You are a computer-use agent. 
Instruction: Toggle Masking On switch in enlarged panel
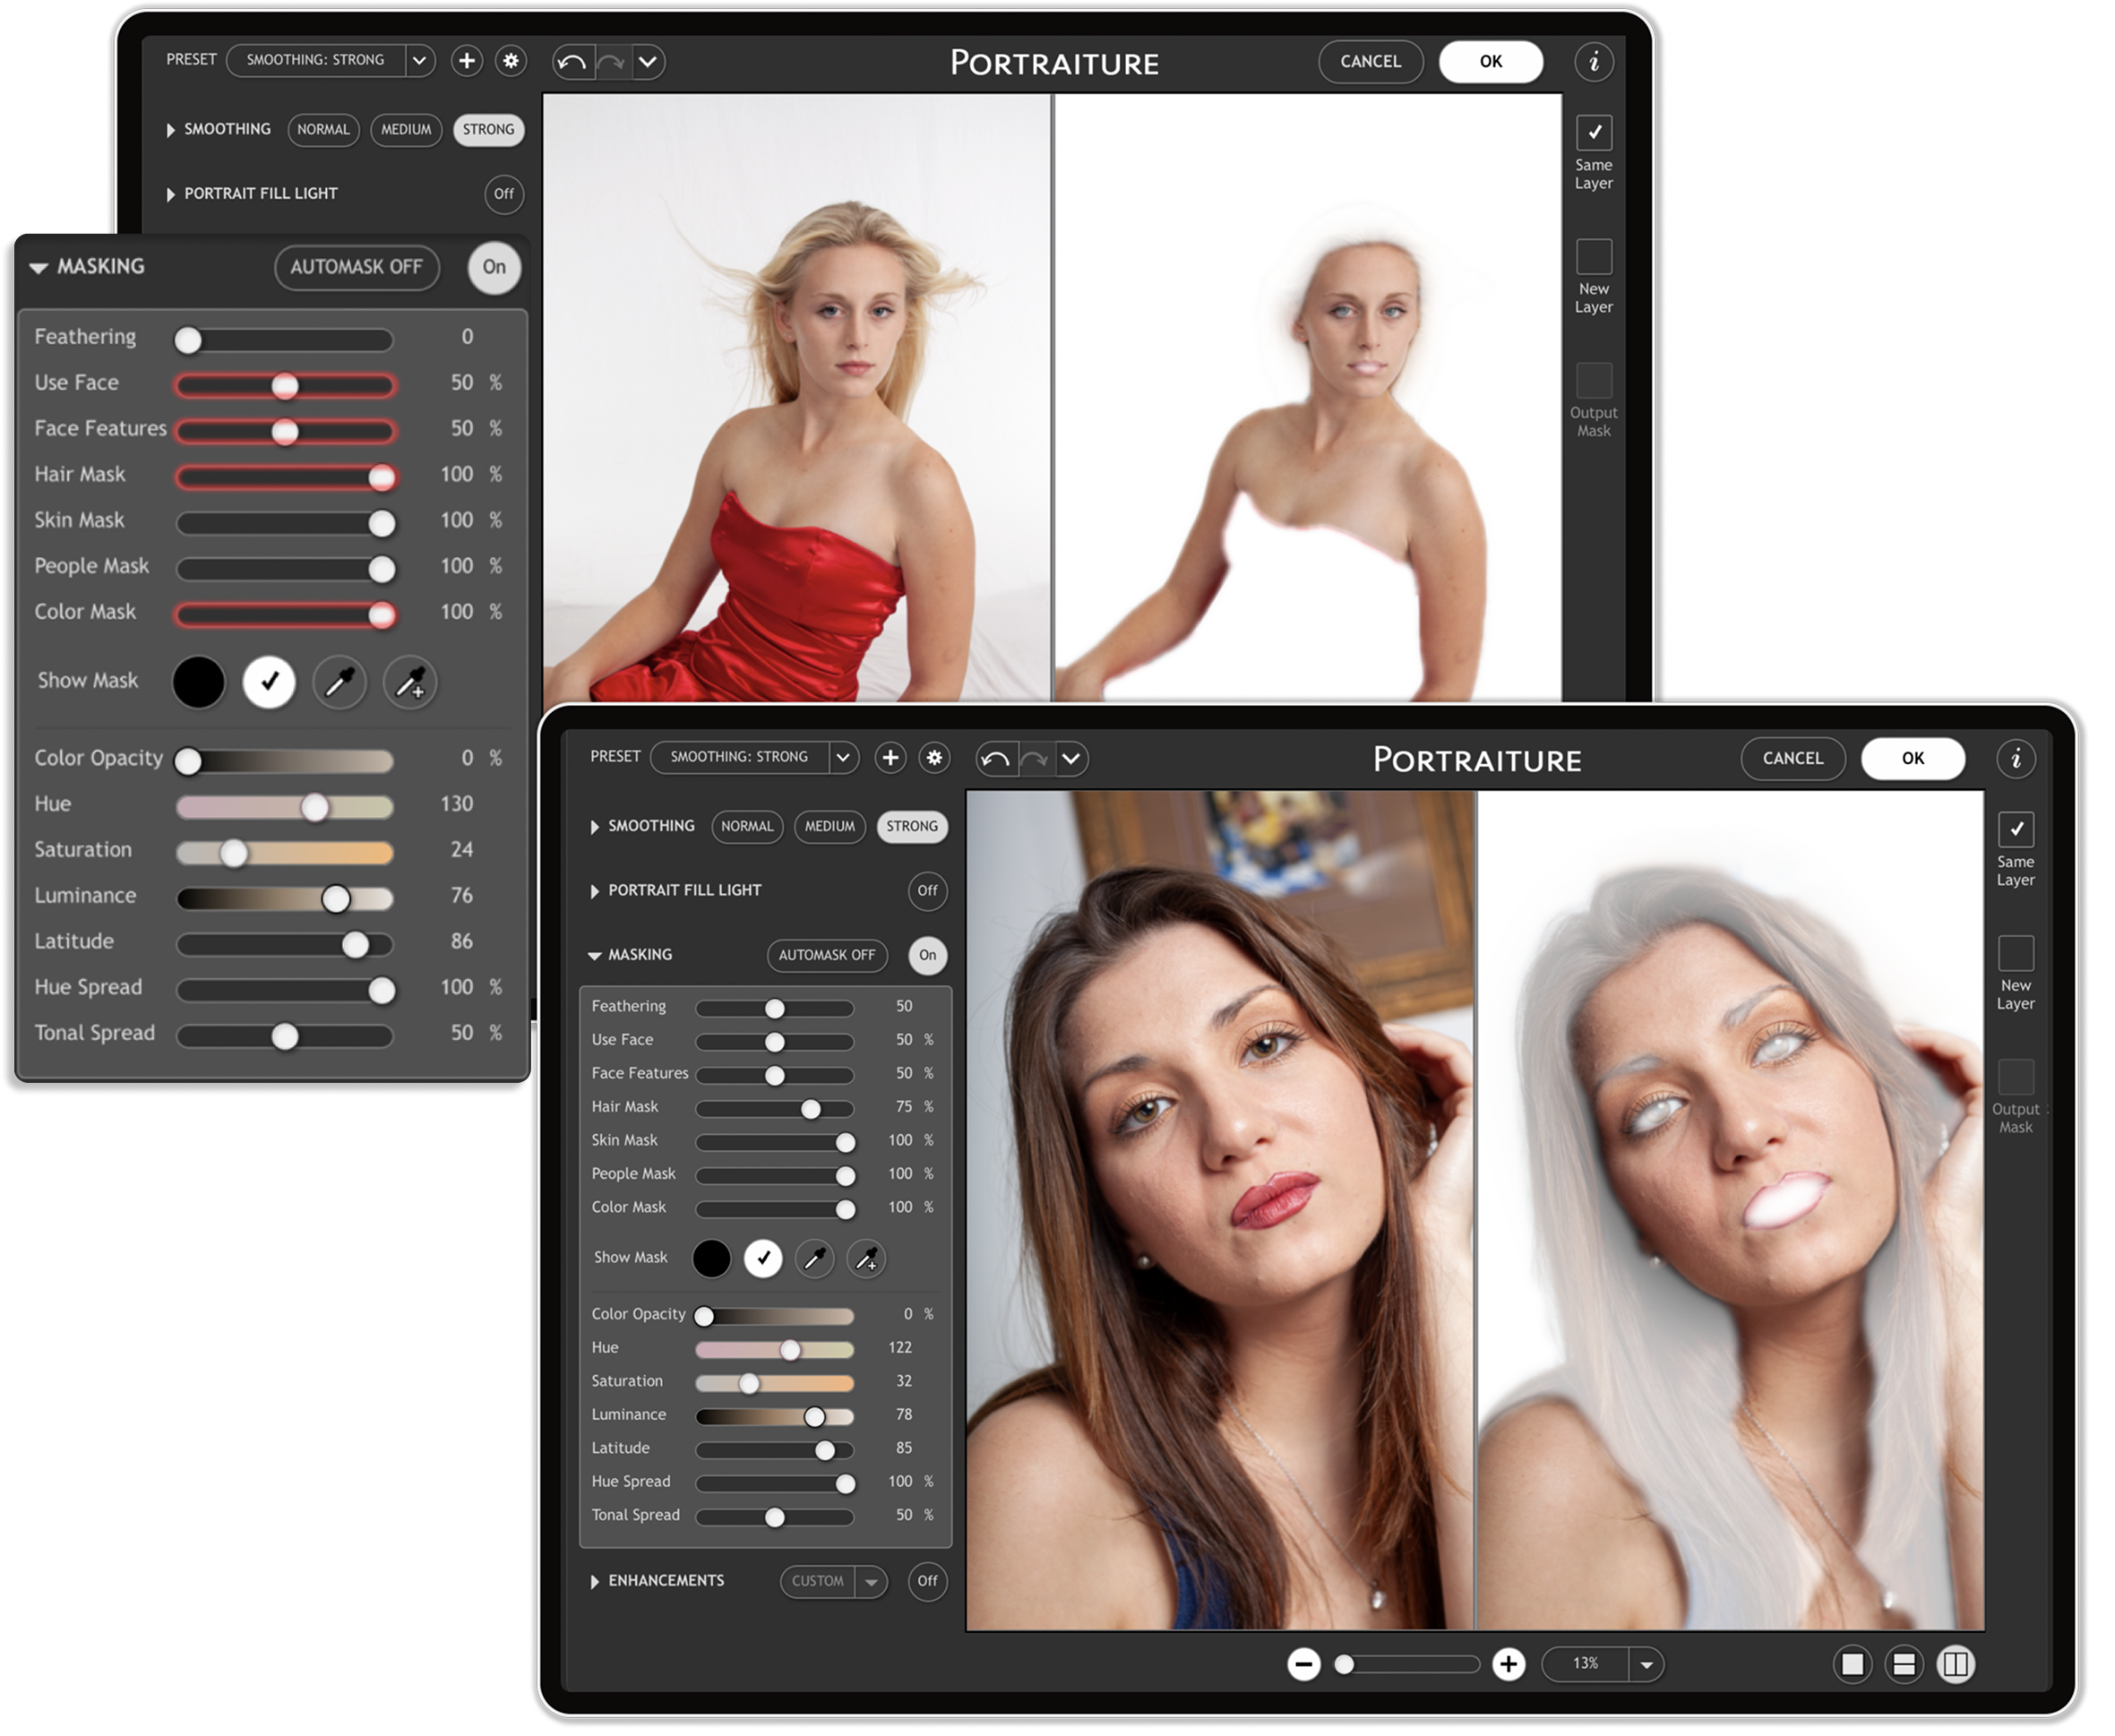(494, 267)
